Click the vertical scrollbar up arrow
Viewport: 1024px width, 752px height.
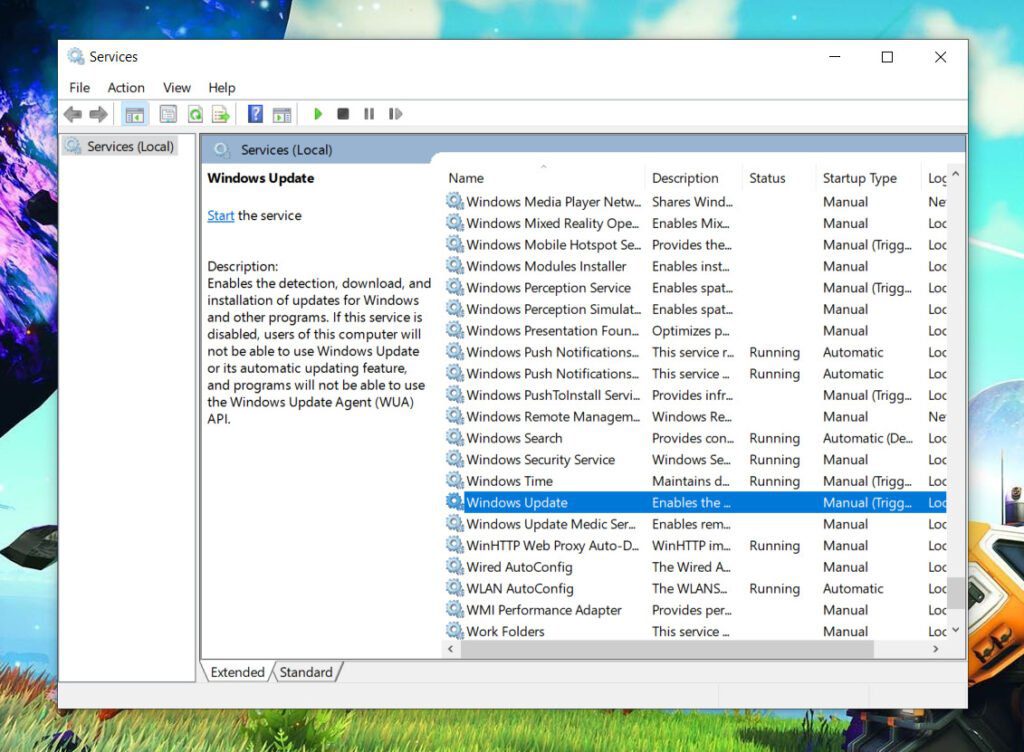coord(955,174)
